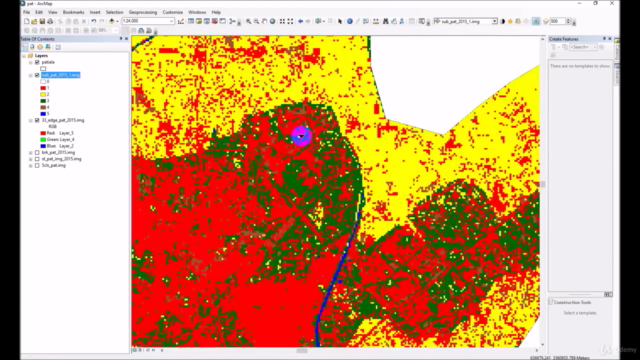Uncheck the 33_edge_pat_2015.img layer checkbox
The height and width of the screenshot is (360, 640).
pyautogui.click(x=37, y=120)
